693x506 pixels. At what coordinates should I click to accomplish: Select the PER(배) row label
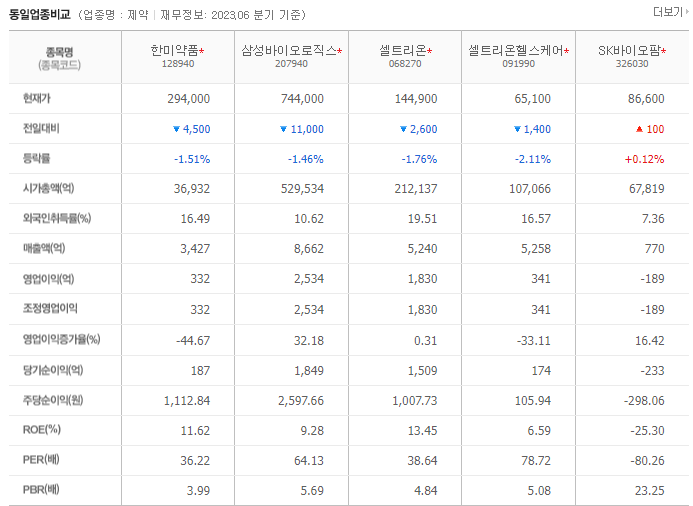tap(41, 460)
